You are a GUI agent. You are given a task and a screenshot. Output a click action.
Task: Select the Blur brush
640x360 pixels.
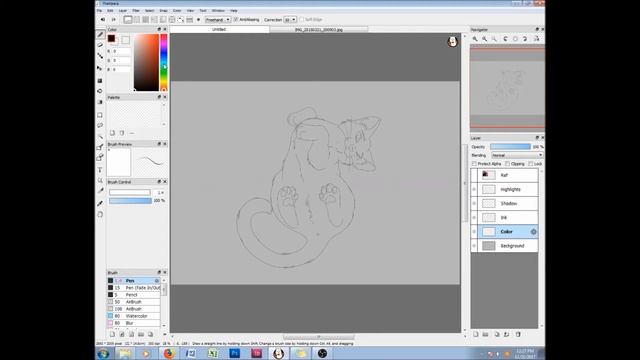coord(133,323)
